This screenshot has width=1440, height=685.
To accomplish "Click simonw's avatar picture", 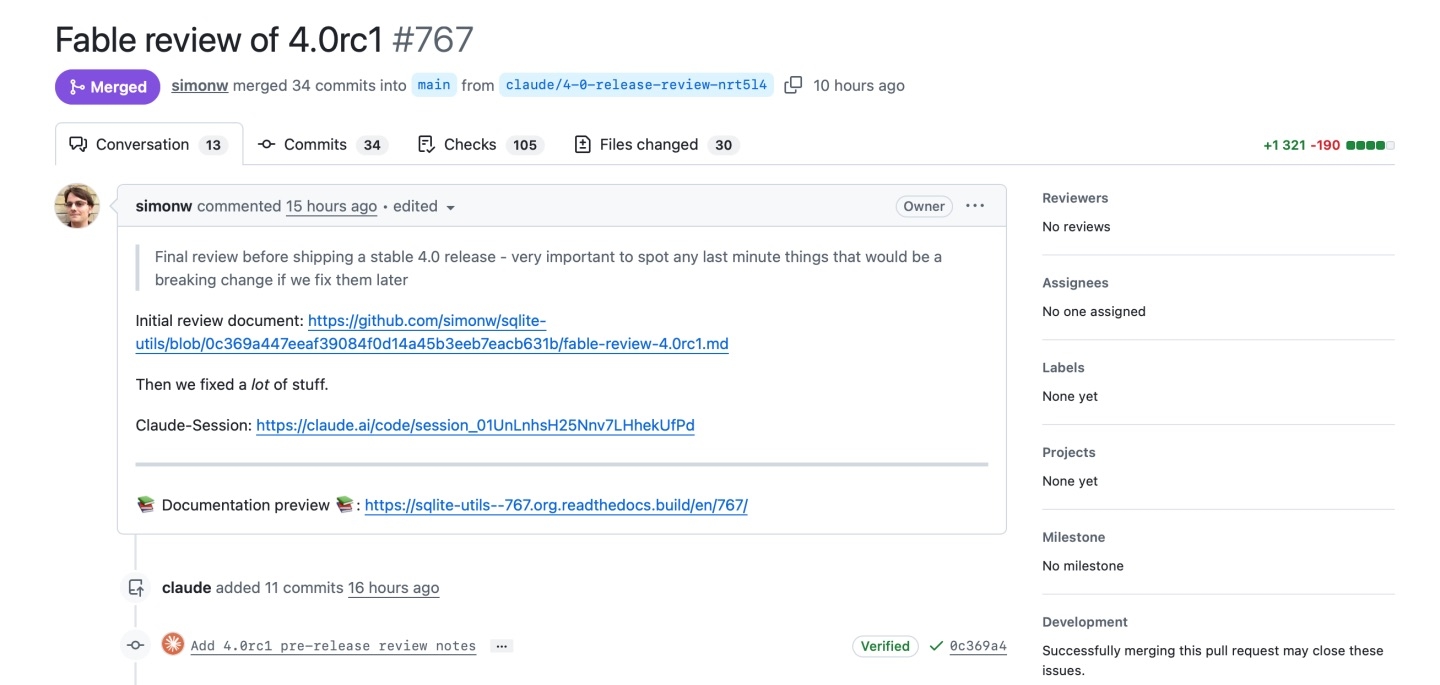I will click(x=77, y=206).
